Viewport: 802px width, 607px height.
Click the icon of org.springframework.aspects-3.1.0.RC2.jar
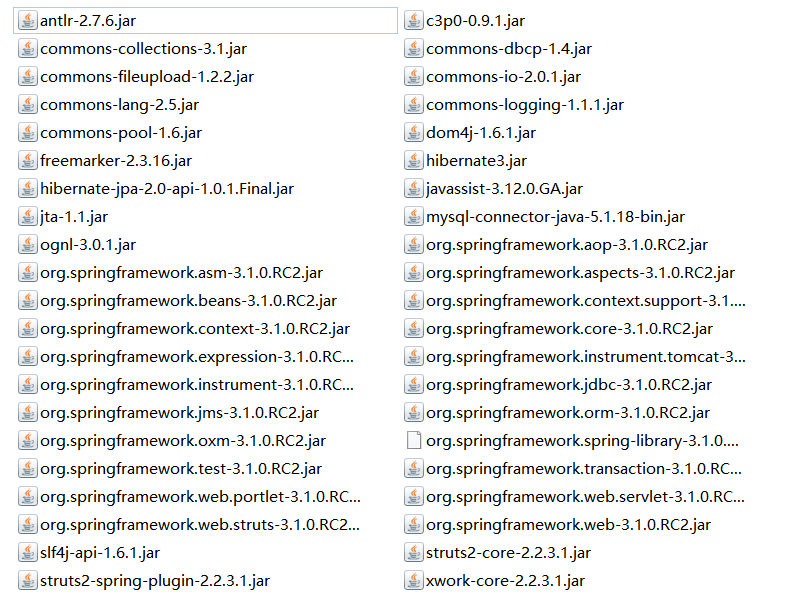[x=413, y=273]
